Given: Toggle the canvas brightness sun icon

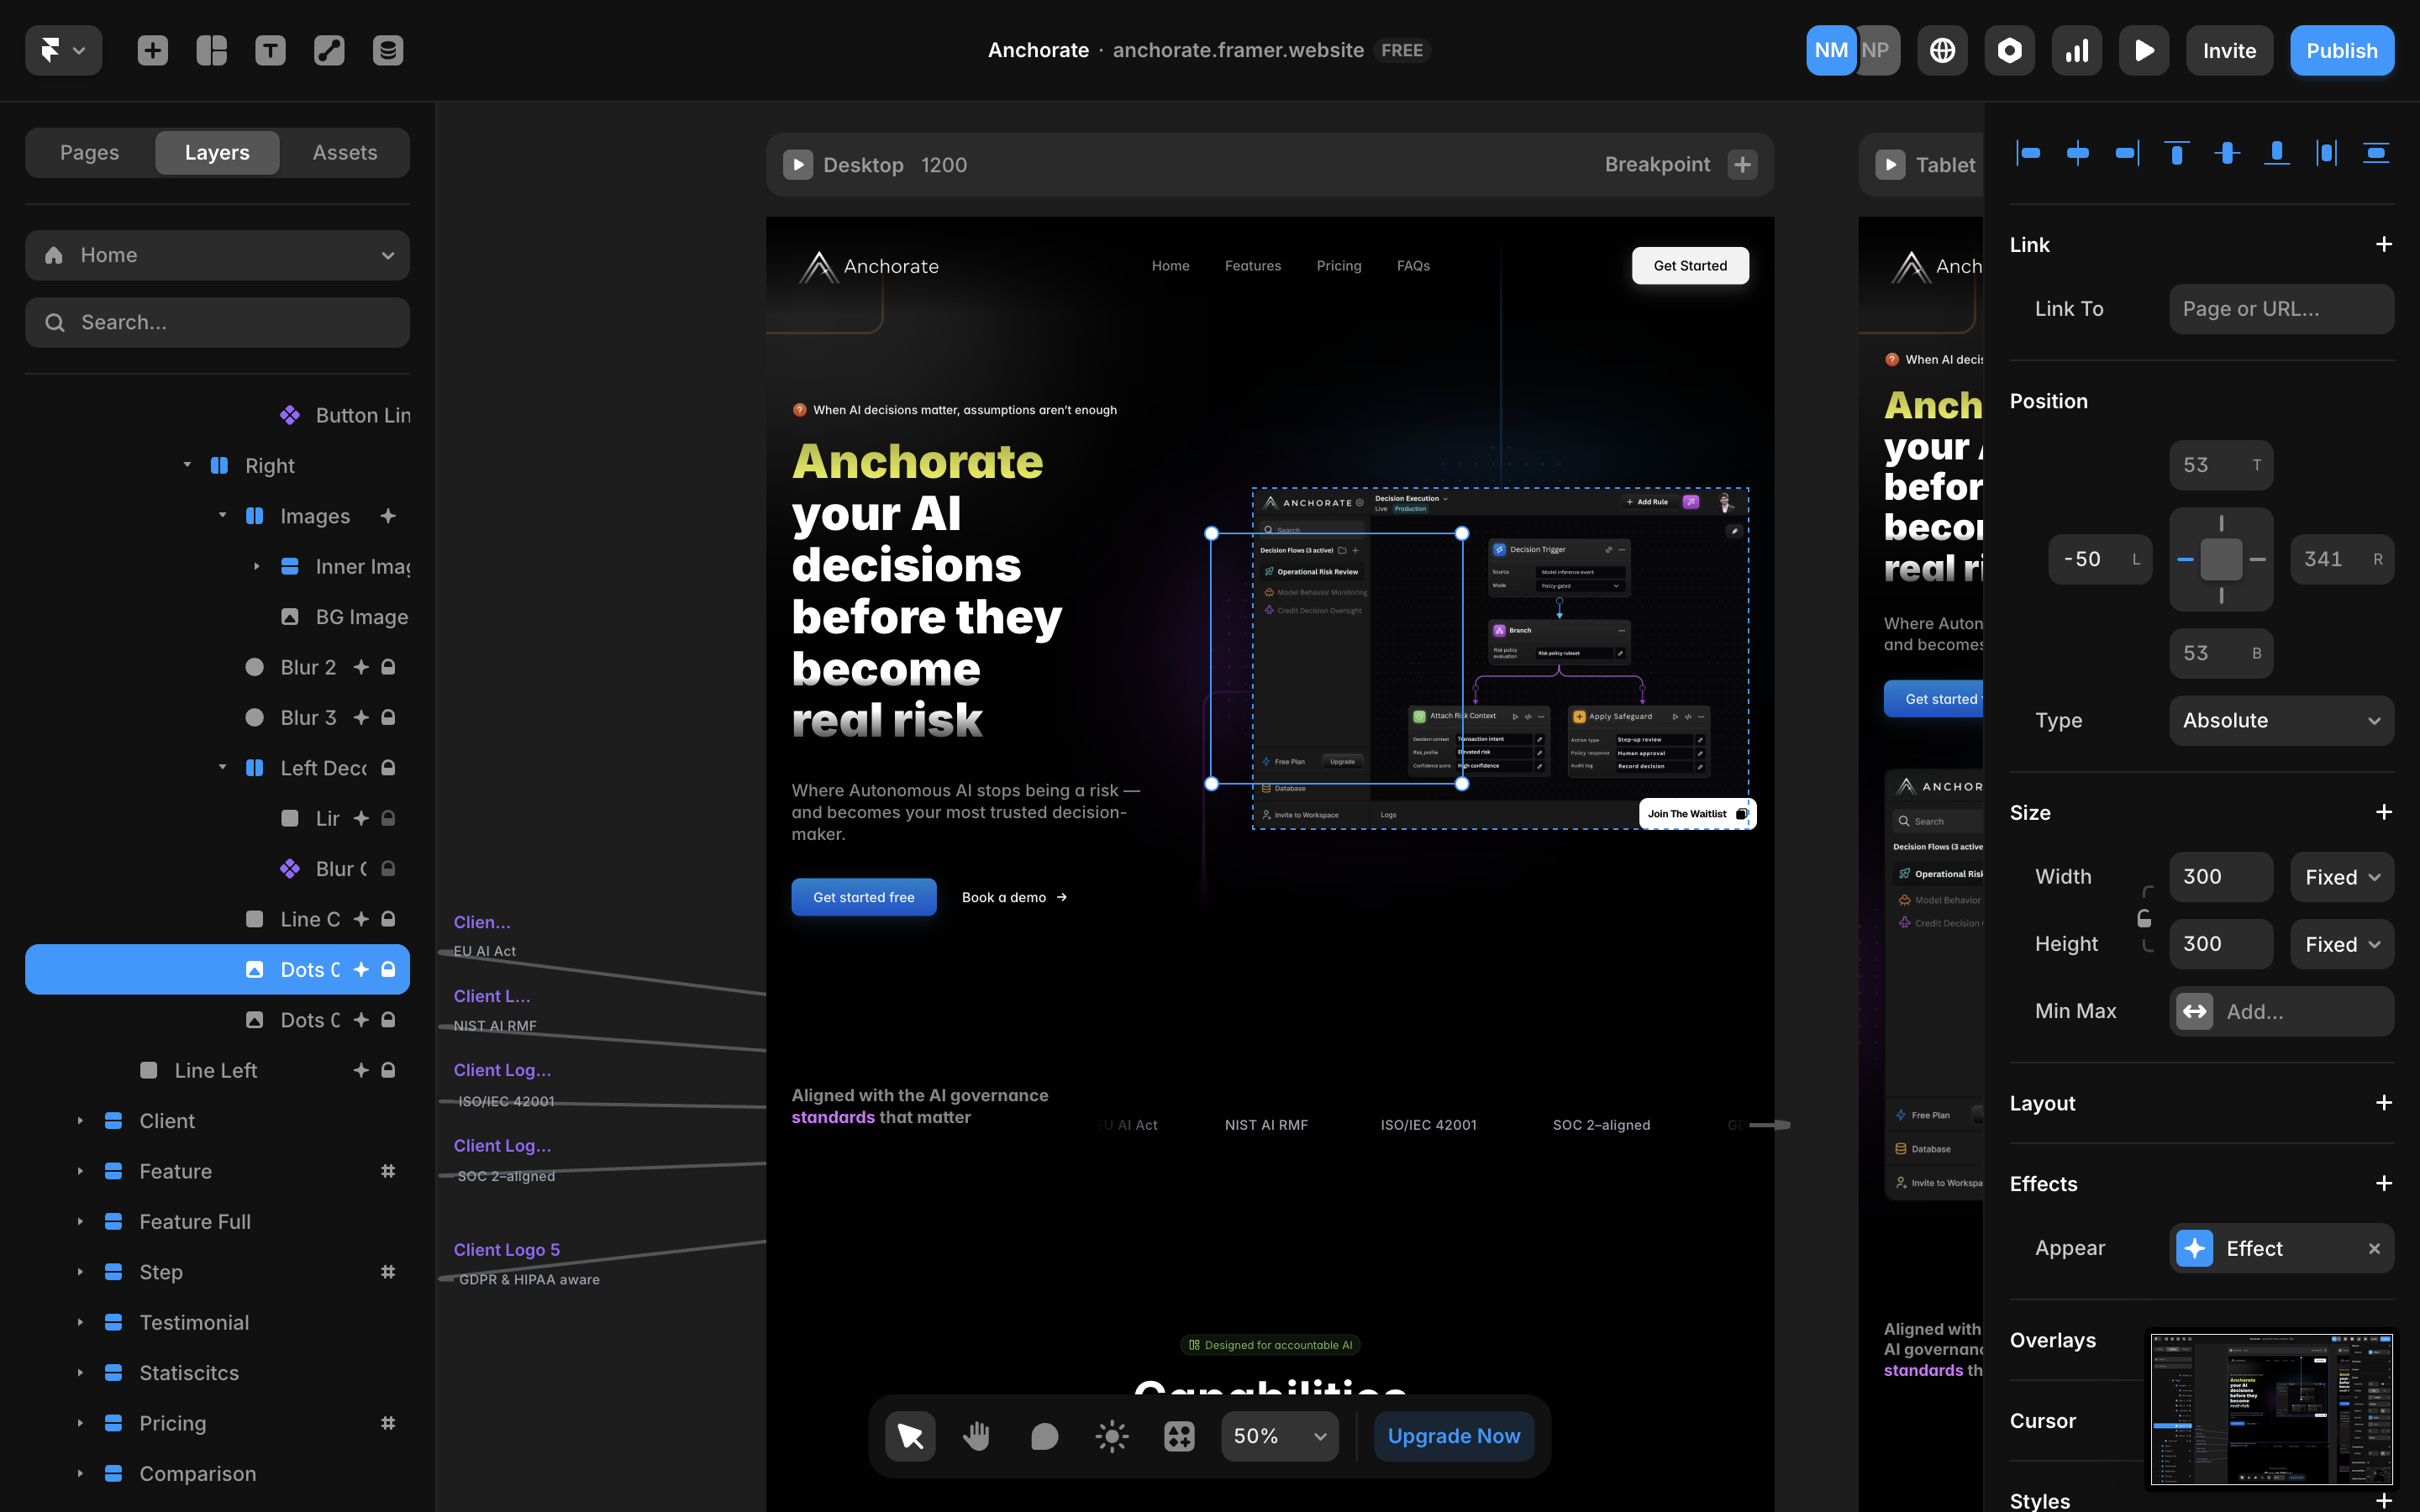Looking at the screenshot, I should point(1111,1436).
